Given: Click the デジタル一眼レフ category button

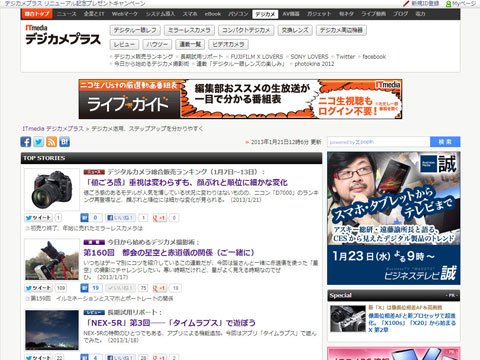Looking at the screenshot, I should click(135, 30).
